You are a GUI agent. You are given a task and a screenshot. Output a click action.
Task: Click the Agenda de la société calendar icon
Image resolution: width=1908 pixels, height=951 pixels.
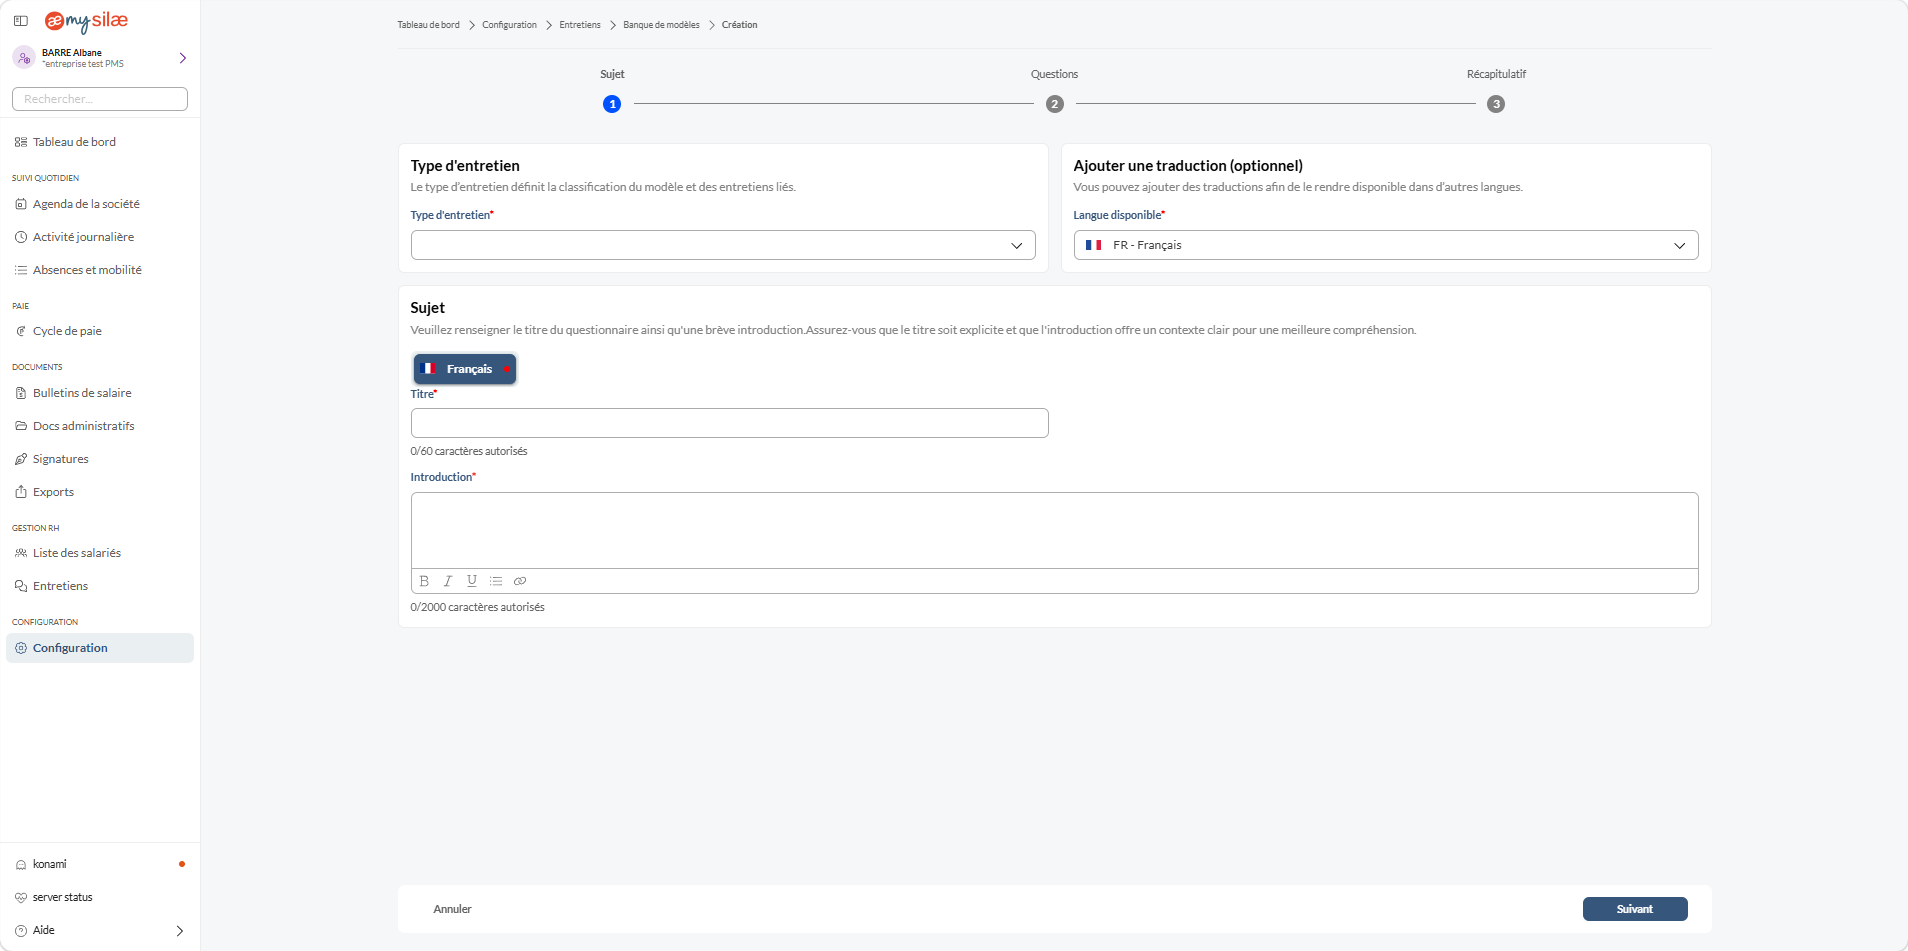(x=21, y=204)
